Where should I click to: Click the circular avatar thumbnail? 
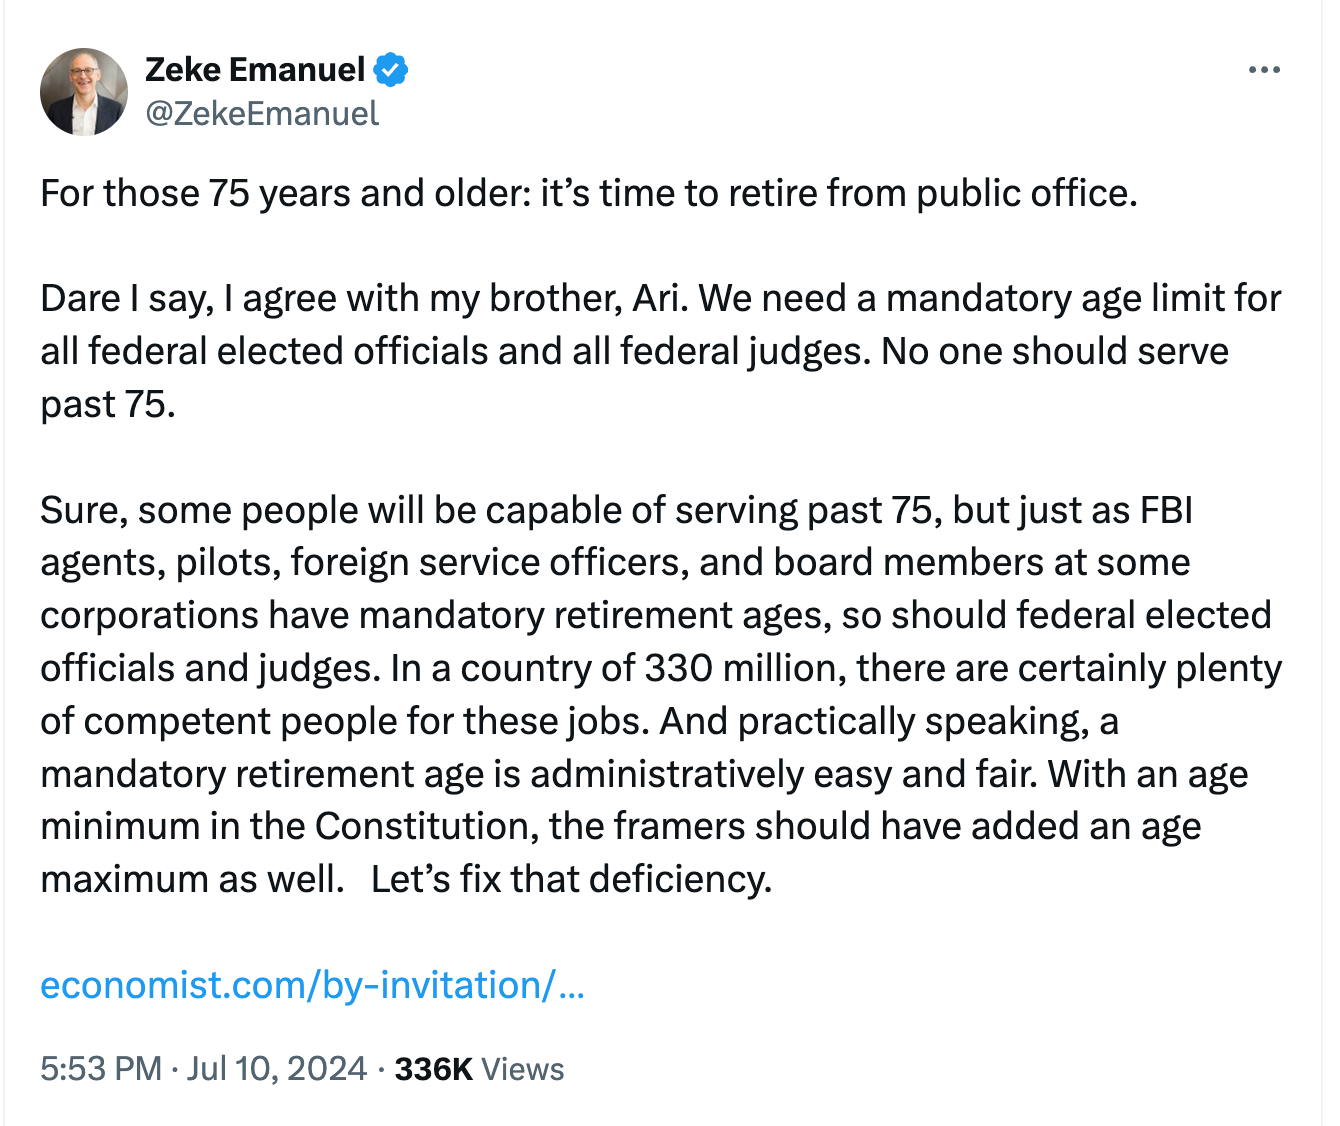pos(84,90)
